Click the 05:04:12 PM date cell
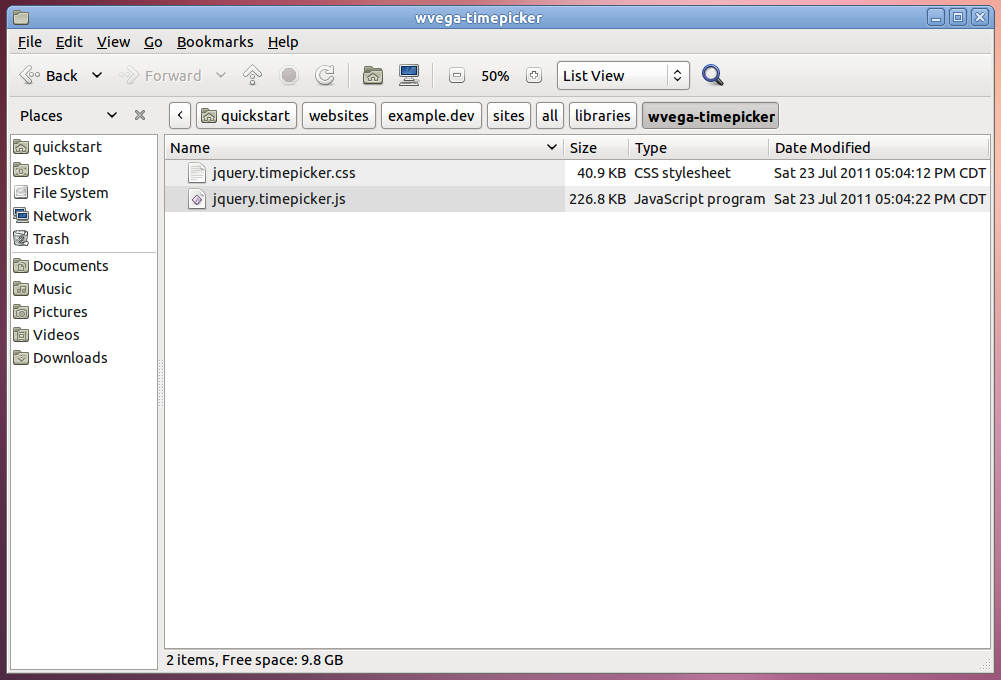 pyautogui.click(x=880, y=173)
